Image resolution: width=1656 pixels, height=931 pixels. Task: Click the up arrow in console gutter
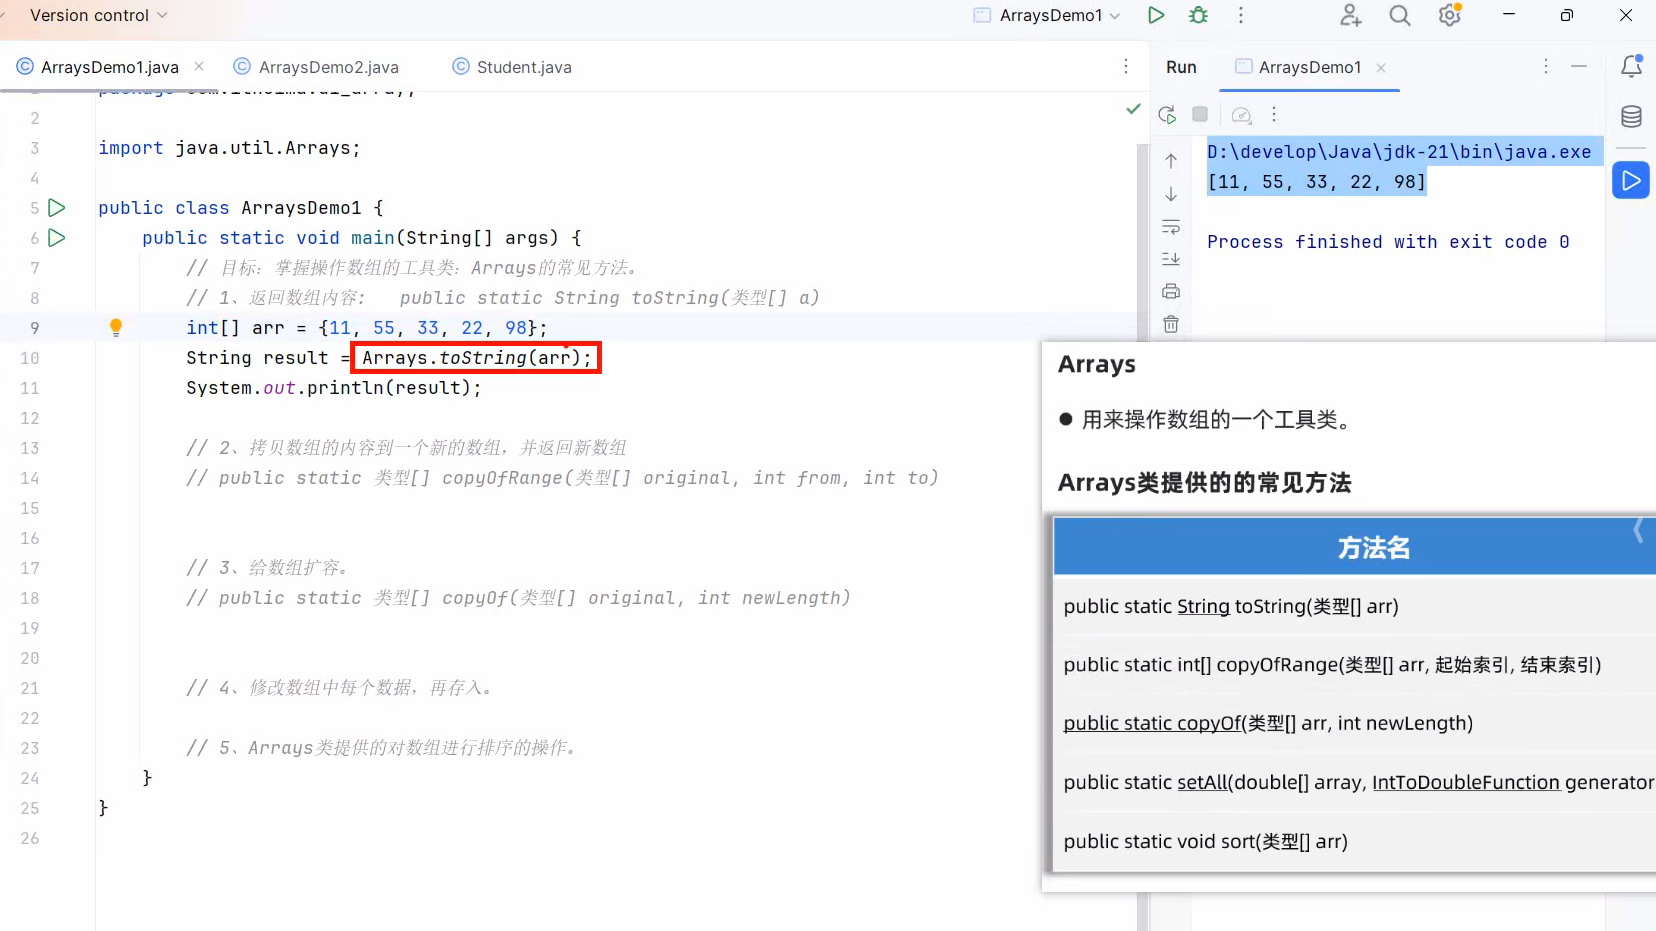(1171, 160)
